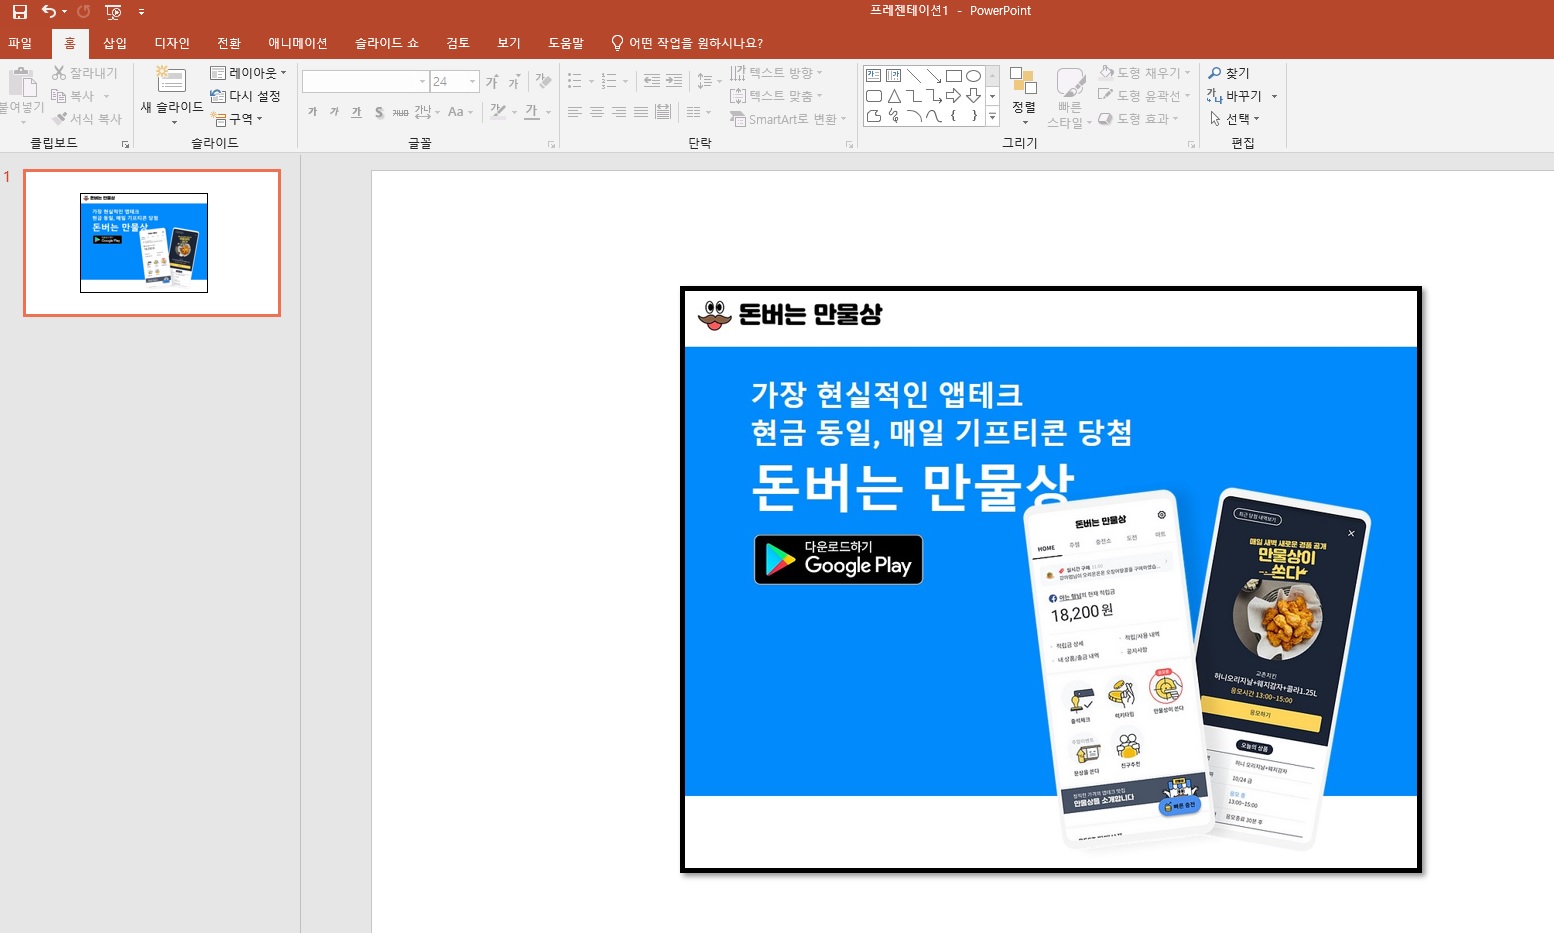This screenshot has height=933, width=1554.
Task: Switch to the 삽입 (Insert) tab
Action: click(115, 43)
